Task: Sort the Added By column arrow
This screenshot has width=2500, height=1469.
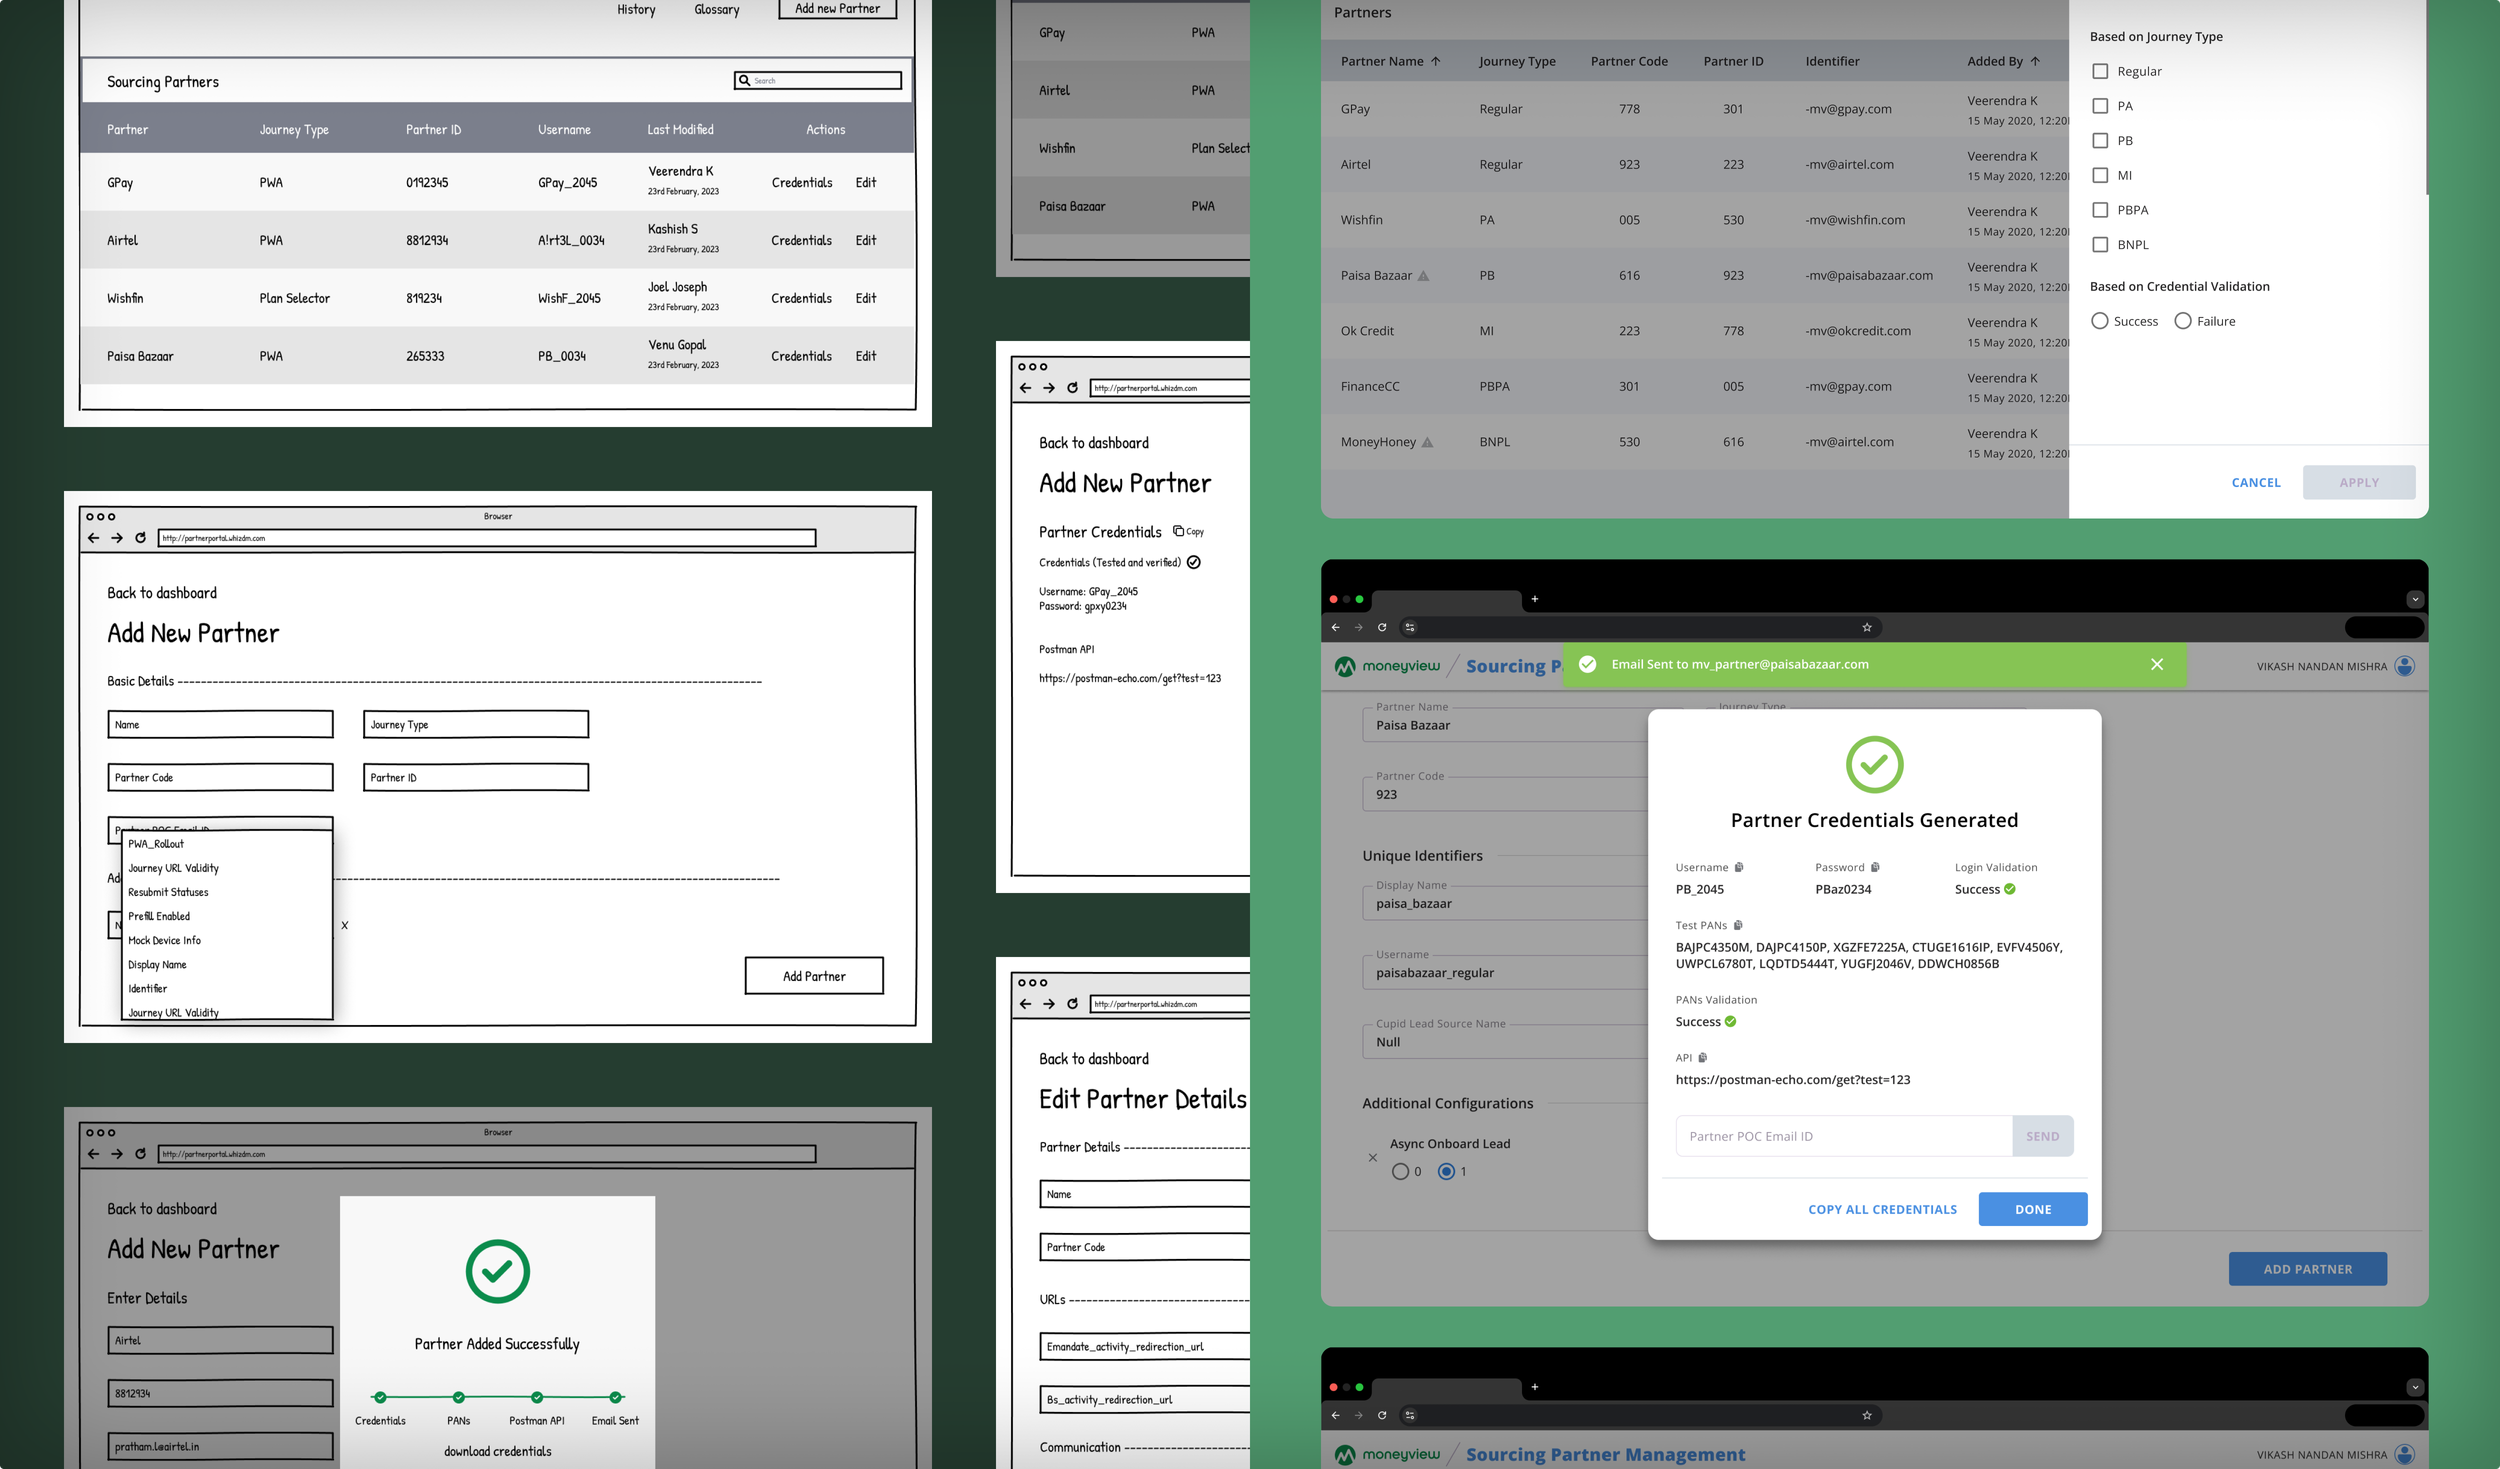Action: tap(2035, 61)
